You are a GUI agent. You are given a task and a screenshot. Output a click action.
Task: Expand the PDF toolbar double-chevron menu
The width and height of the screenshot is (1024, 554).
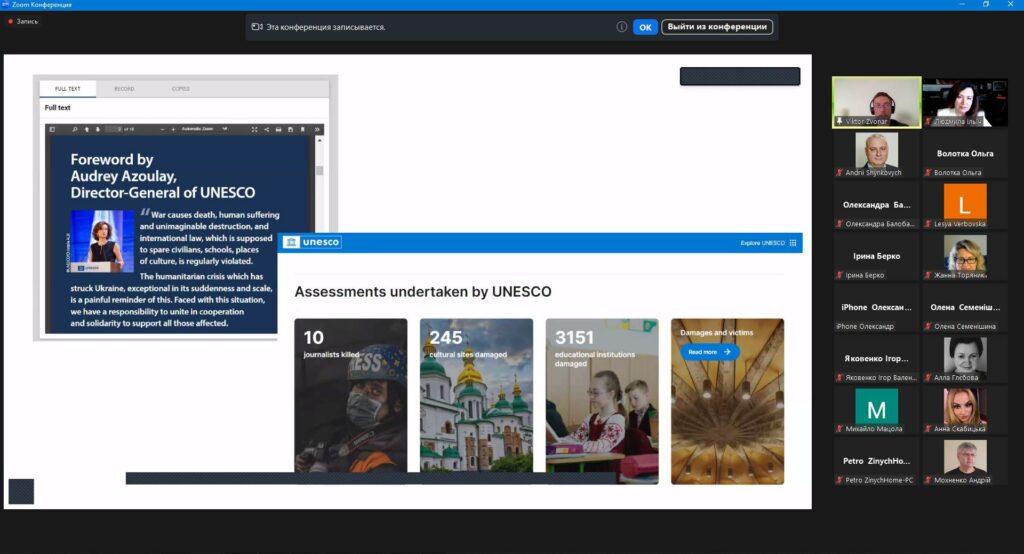point(317,129)
